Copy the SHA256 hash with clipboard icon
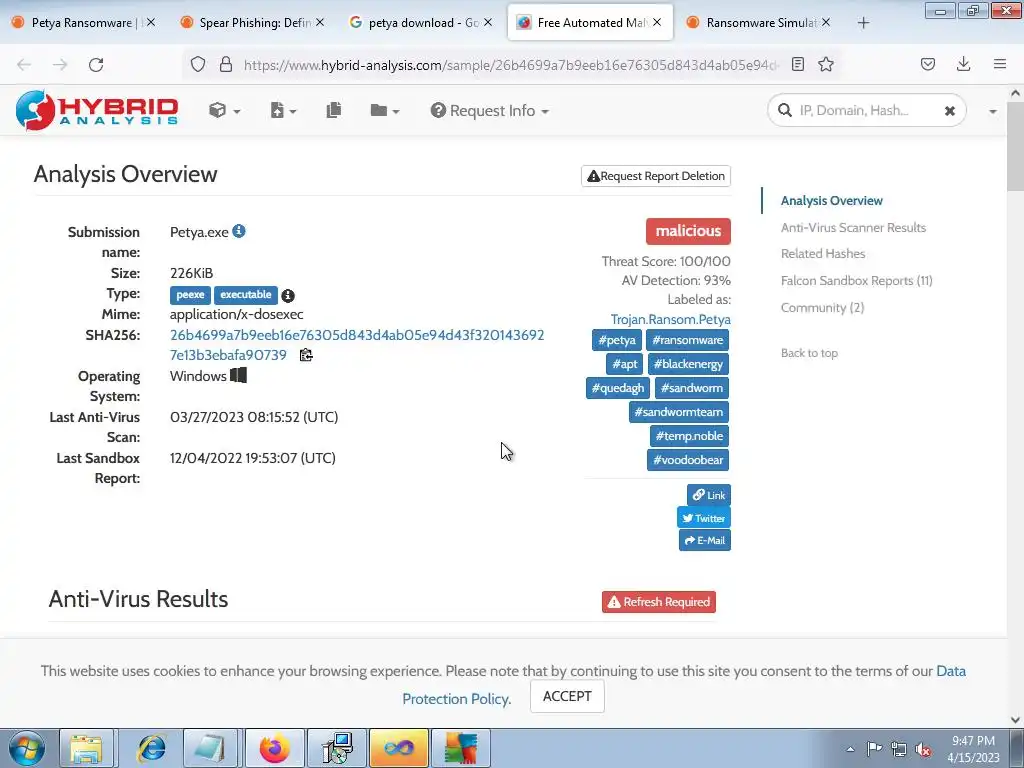 point(306,355)
